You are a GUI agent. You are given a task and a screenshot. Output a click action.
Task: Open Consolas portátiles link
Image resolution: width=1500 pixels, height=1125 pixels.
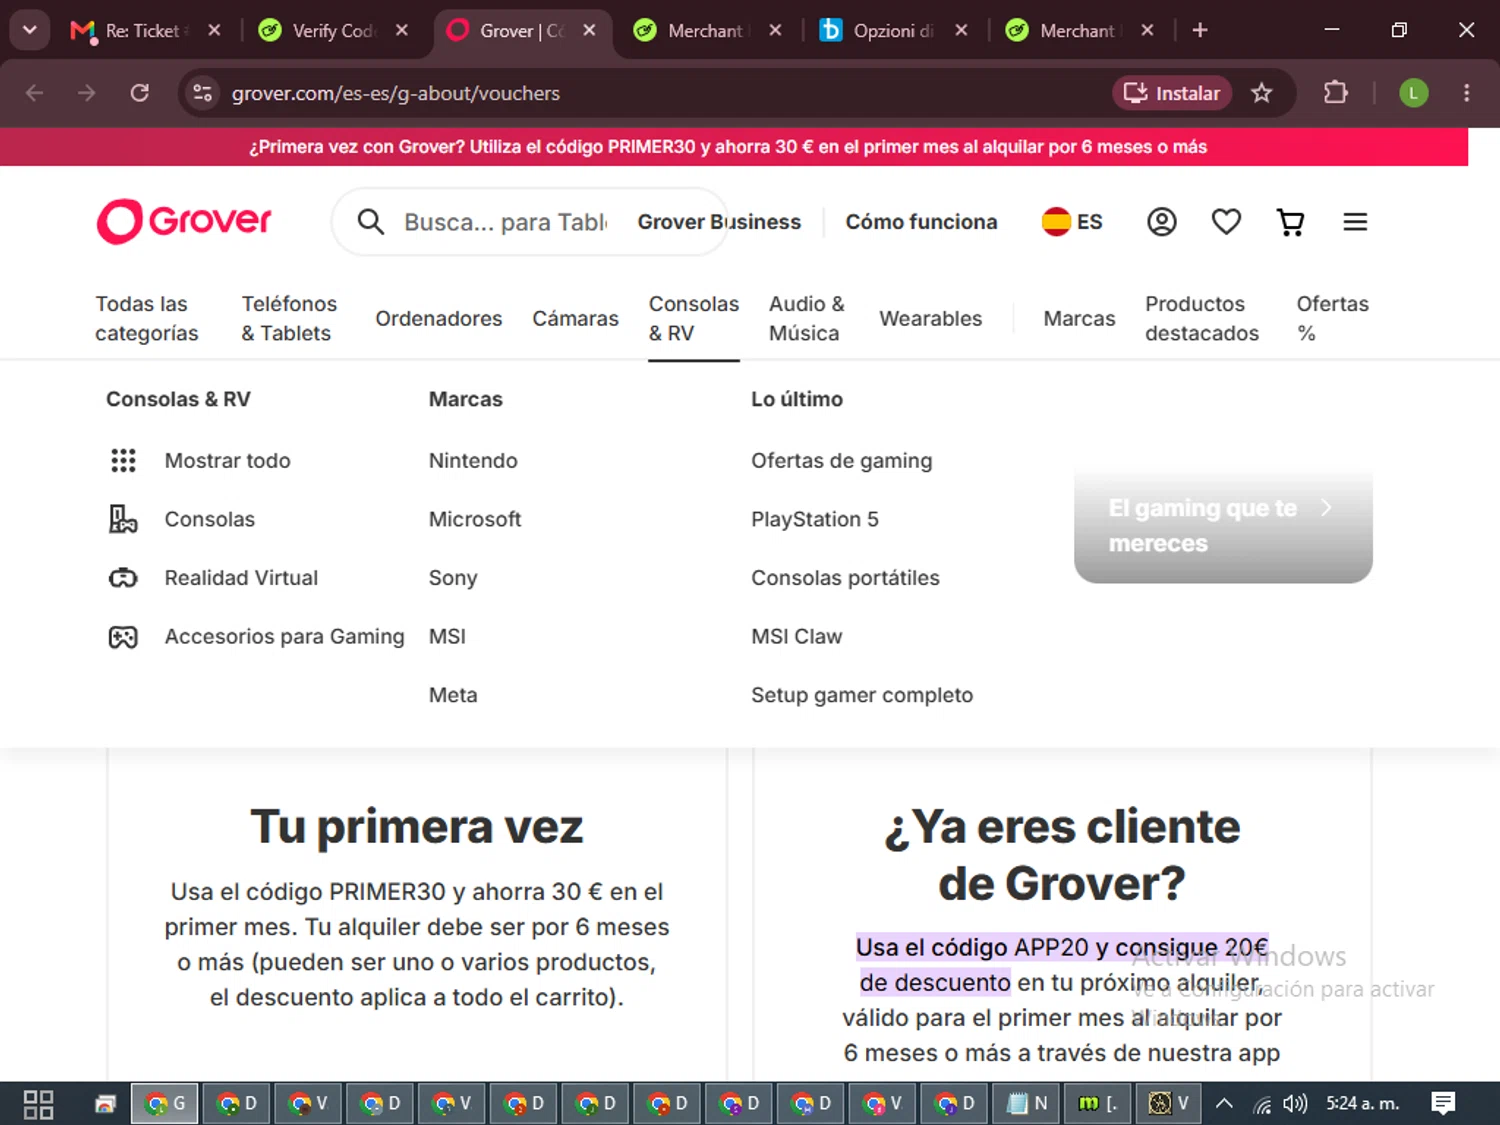click(x=845, y=578)
